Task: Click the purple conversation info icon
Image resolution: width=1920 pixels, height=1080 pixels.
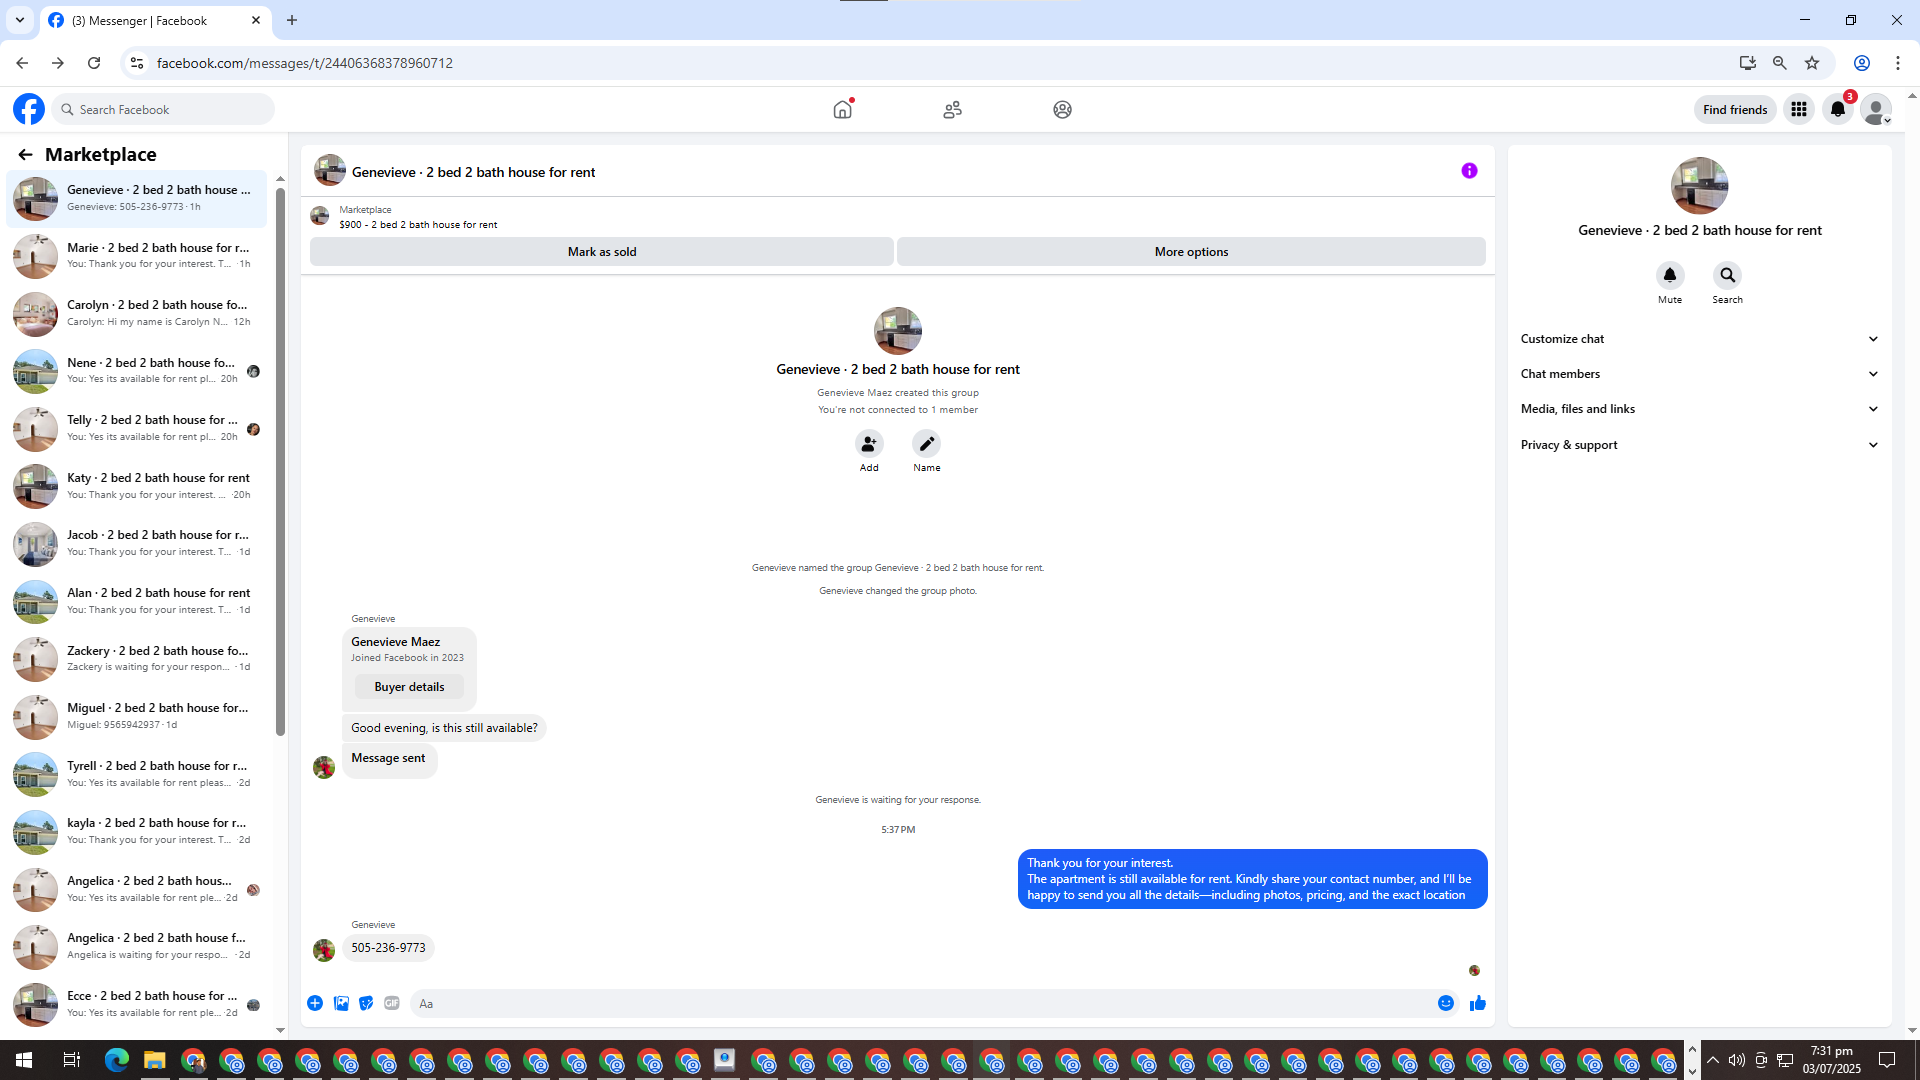Action: pyautogui.click(x=1469, y=171)
